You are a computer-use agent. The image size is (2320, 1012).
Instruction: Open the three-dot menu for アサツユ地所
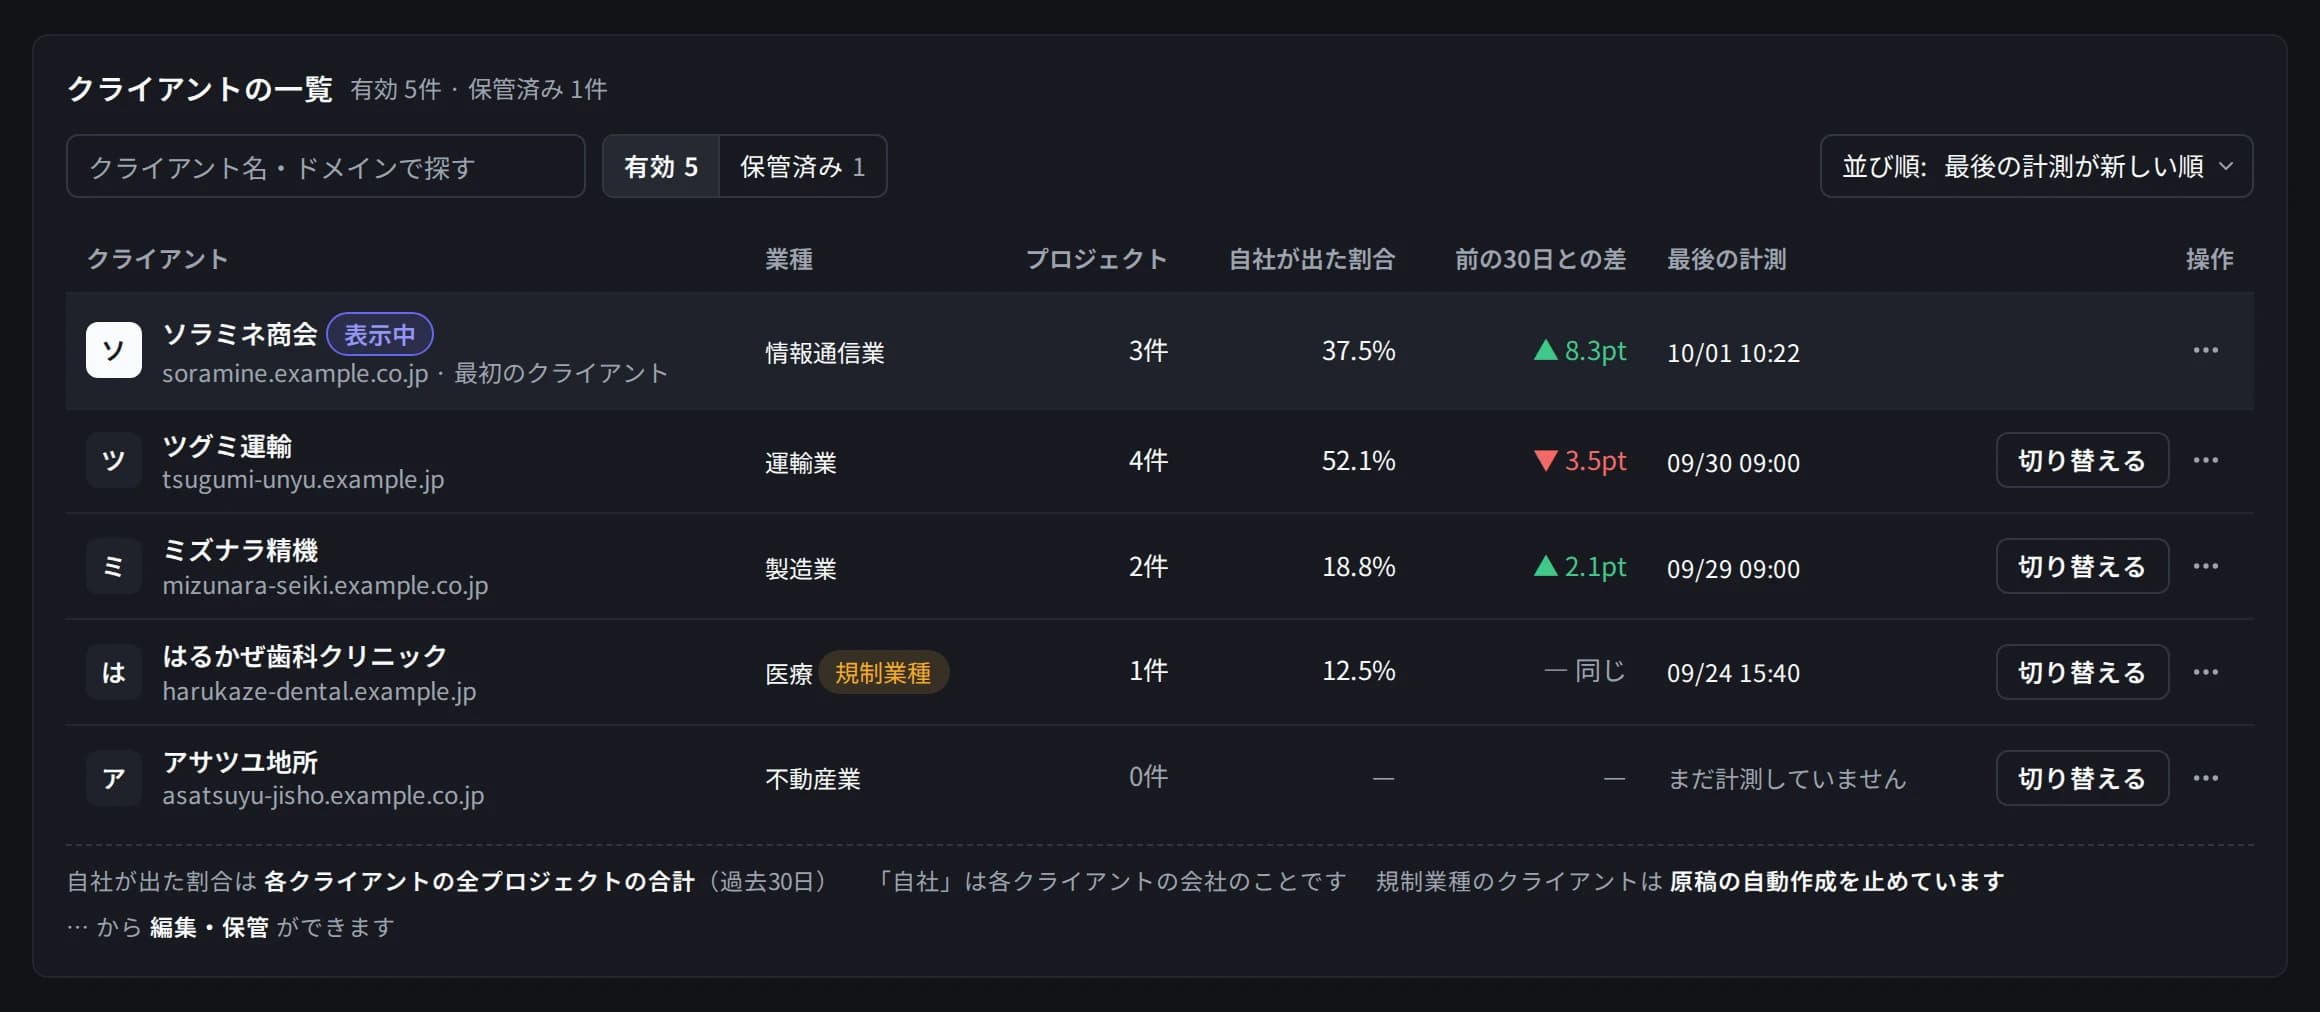[x=2205, y=778]
